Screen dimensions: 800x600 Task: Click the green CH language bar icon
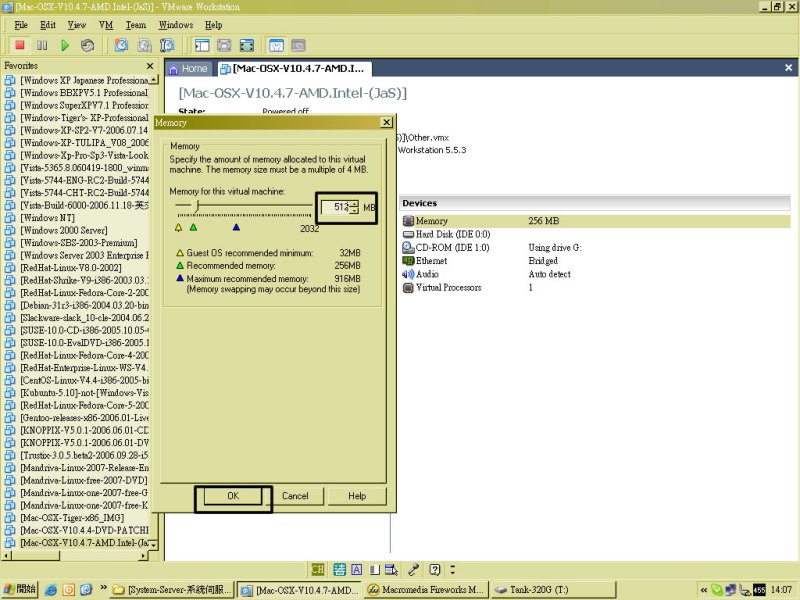point(317,569)
